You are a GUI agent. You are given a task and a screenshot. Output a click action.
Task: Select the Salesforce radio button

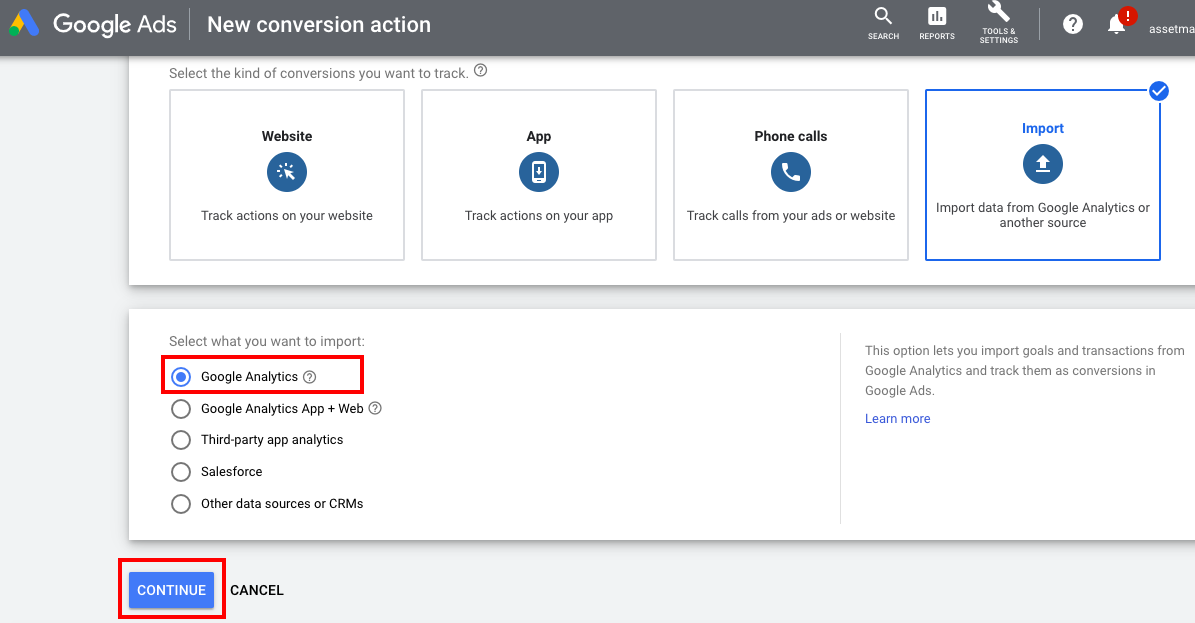point(181,472)
